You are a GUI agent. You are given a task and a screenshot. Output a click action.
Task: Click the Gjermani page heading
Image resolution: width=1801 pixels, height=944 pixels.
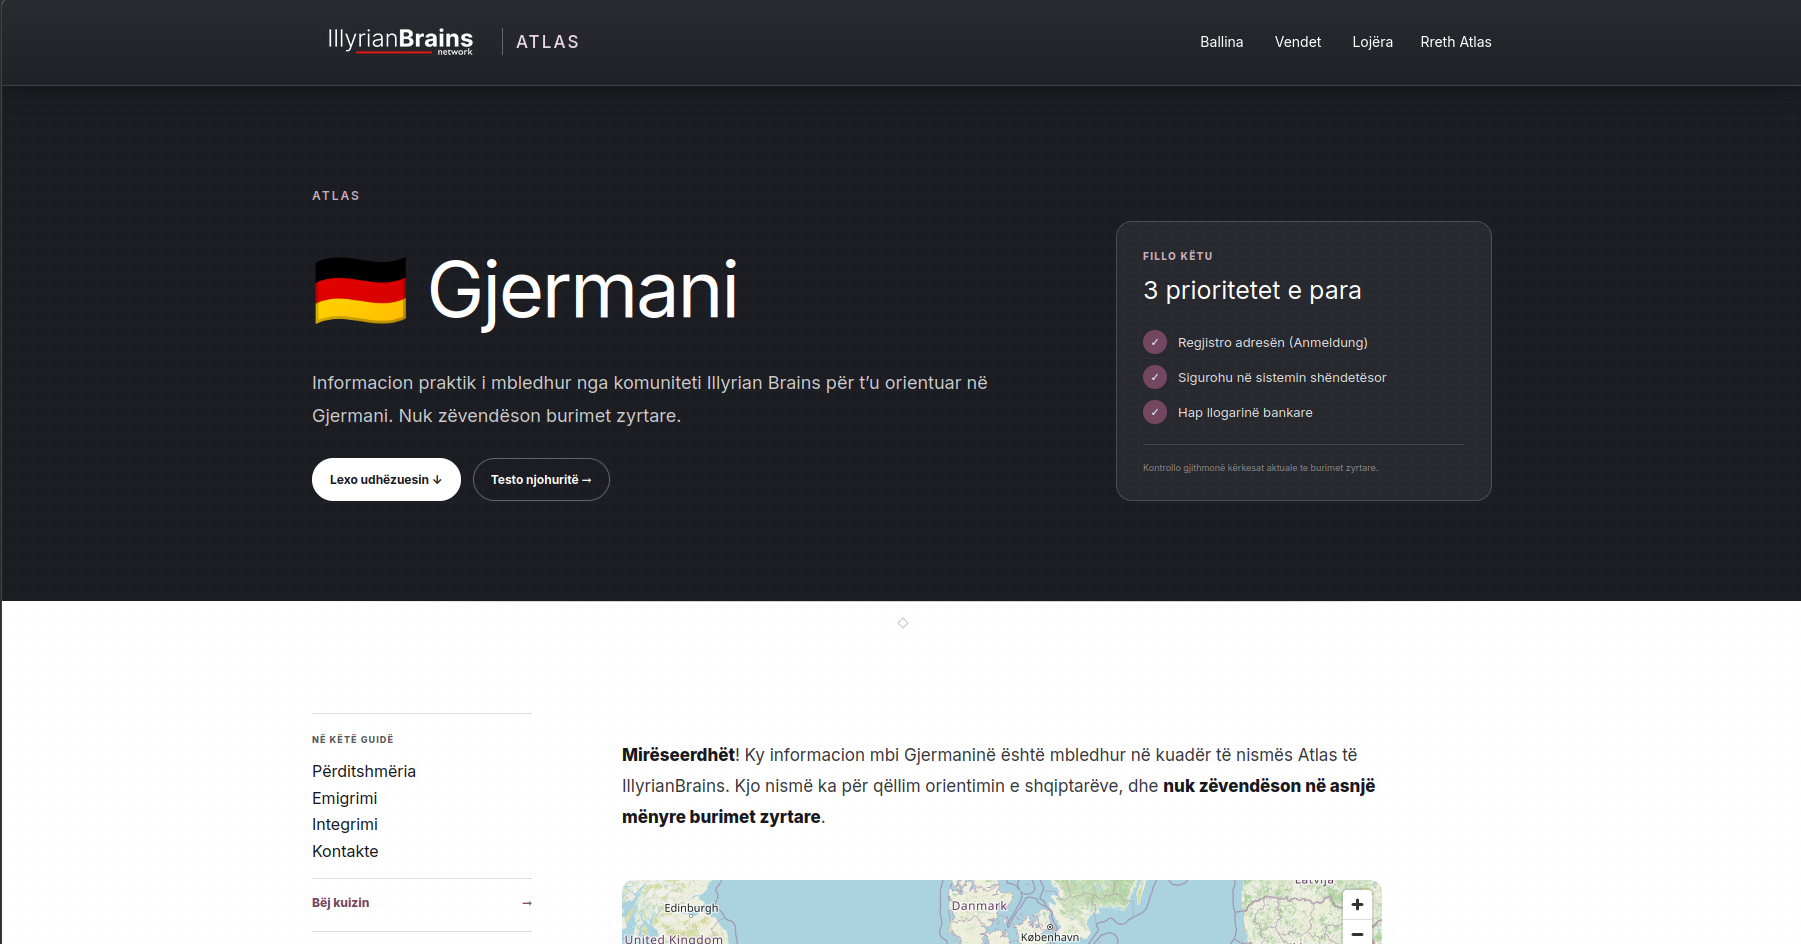tap(583, 291)
